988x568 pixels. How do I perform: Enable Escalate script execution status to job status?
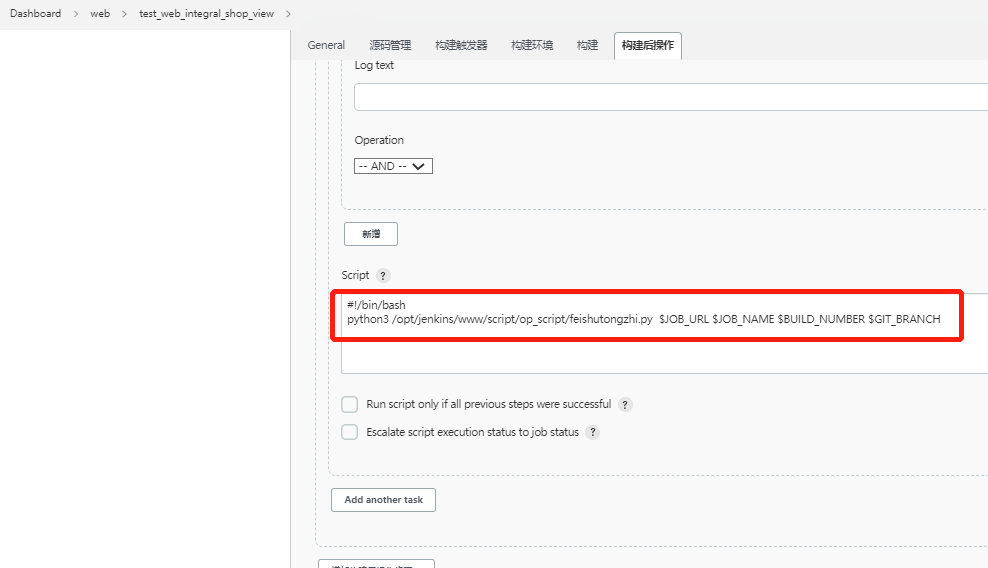pos(350,432)
